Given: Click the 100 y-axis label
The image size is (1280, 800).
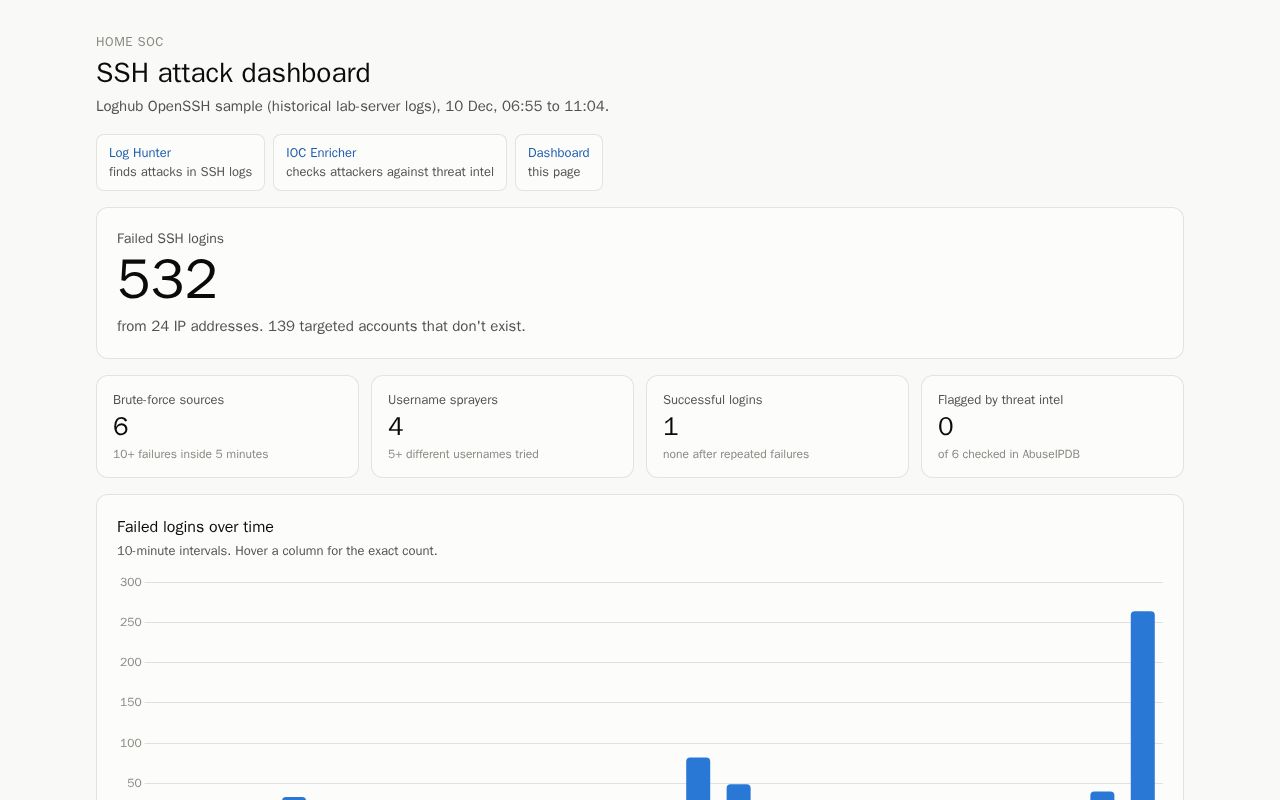Looking at the screenshot, I should click(131, 743).
